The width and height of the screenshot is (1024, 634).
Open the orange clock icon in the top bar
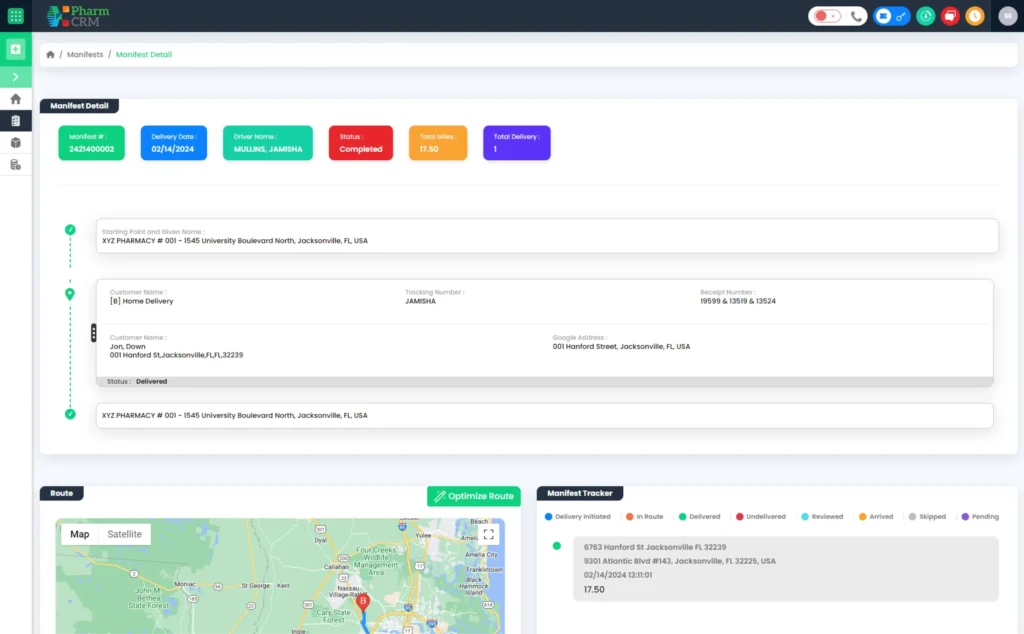click(975, 16)
